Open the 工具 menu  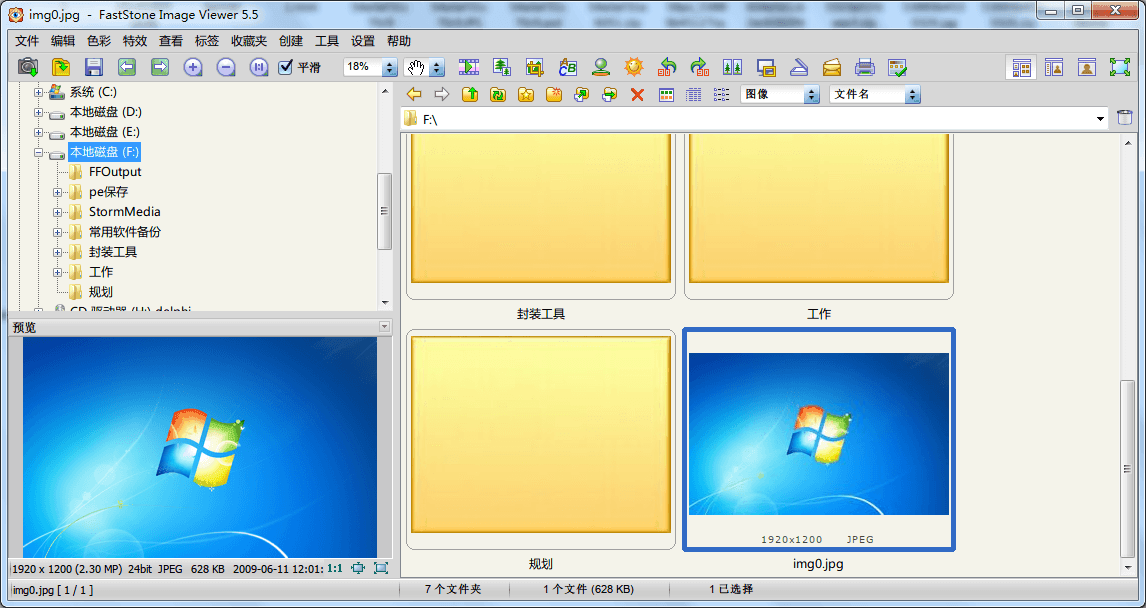click(327, 41)
